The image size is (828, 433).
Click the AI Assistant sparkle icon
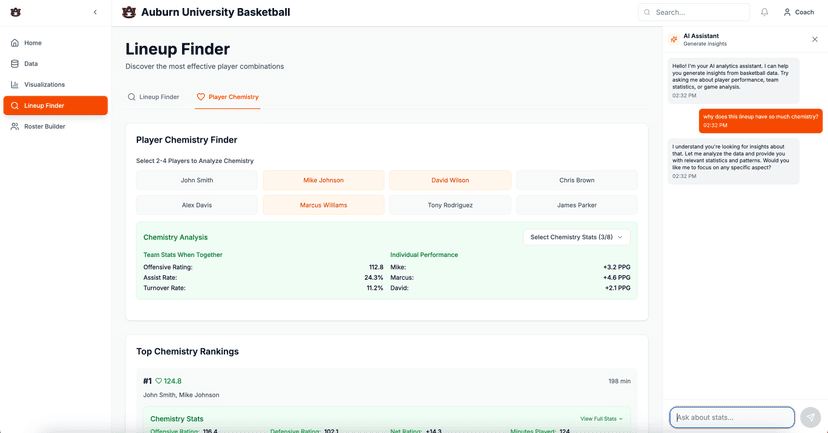(674, 40)
